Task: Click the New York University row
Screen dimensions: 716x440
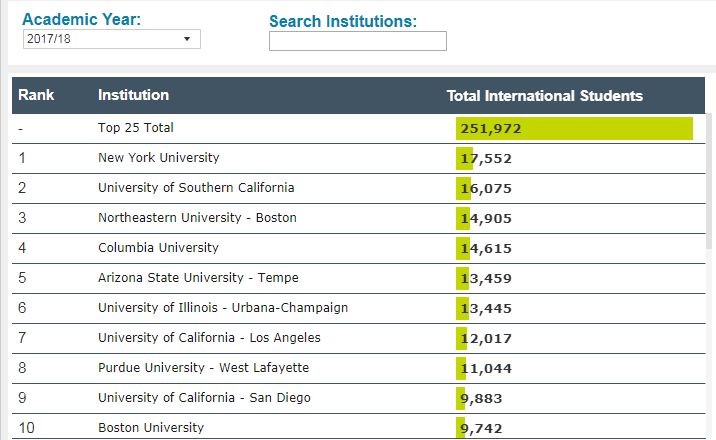Action: 158,158
